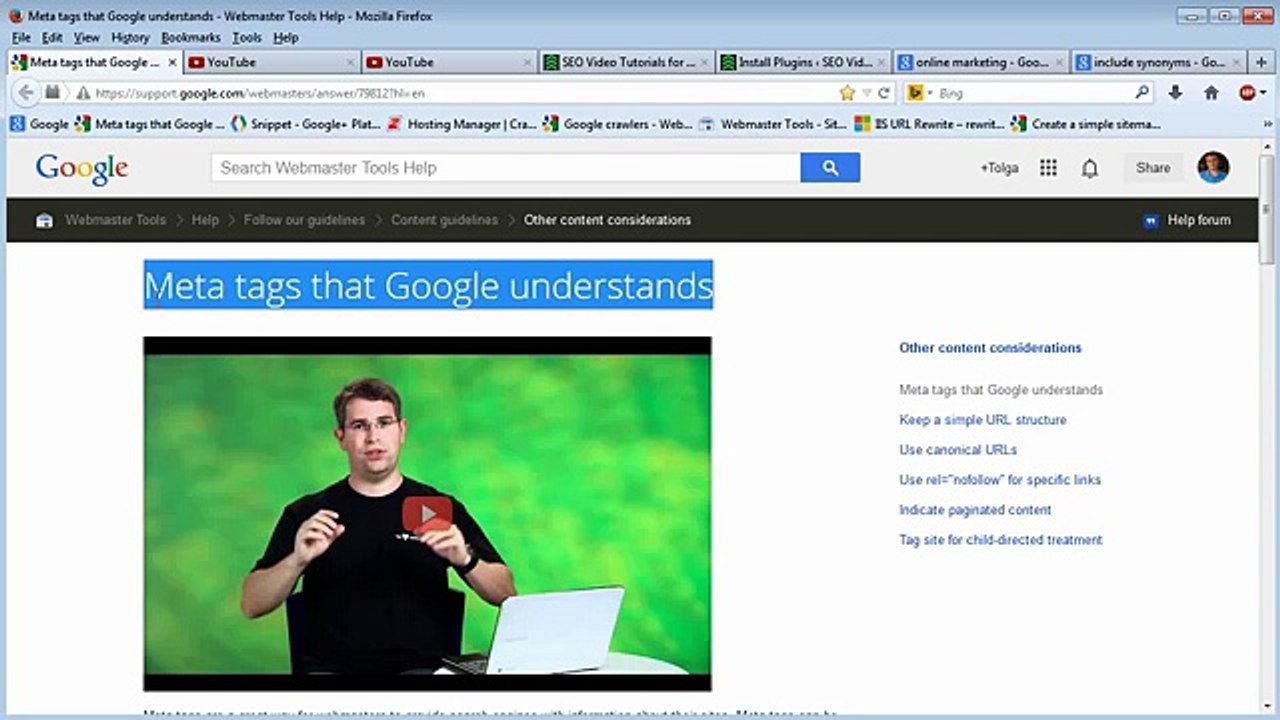1280x720 pixels.
Task: Click the Google logo
Action: 82,168
